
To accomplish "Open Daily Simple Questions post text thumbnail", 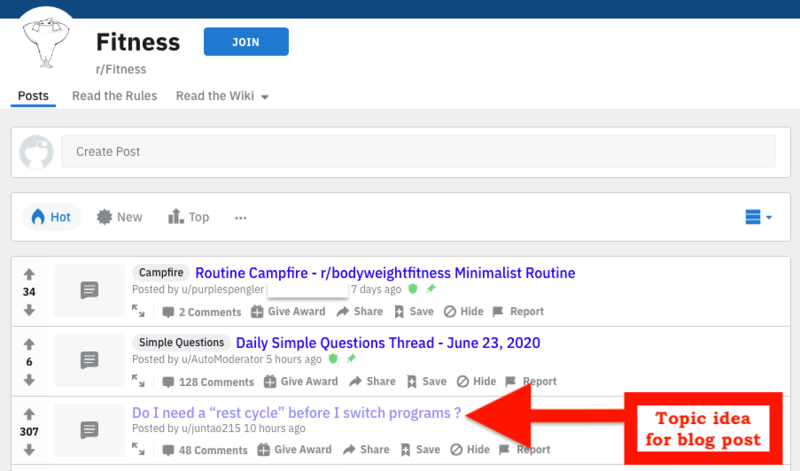I will point(89,360).
